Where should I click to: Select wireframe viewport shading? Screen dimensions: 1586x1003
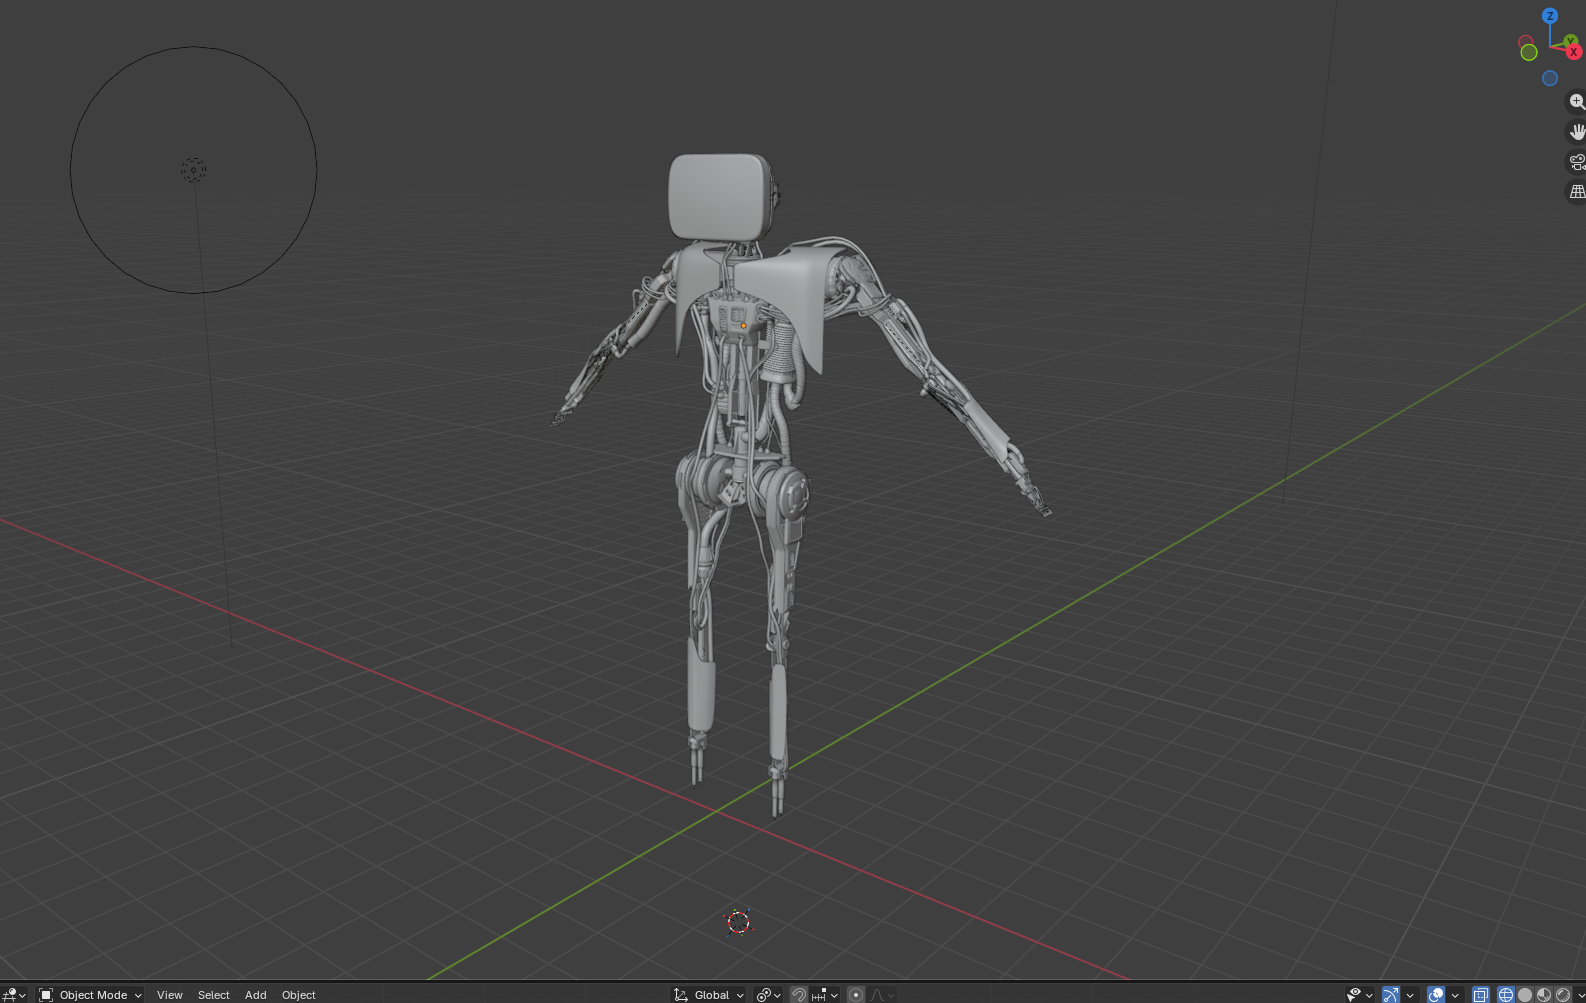(1506, 995)
